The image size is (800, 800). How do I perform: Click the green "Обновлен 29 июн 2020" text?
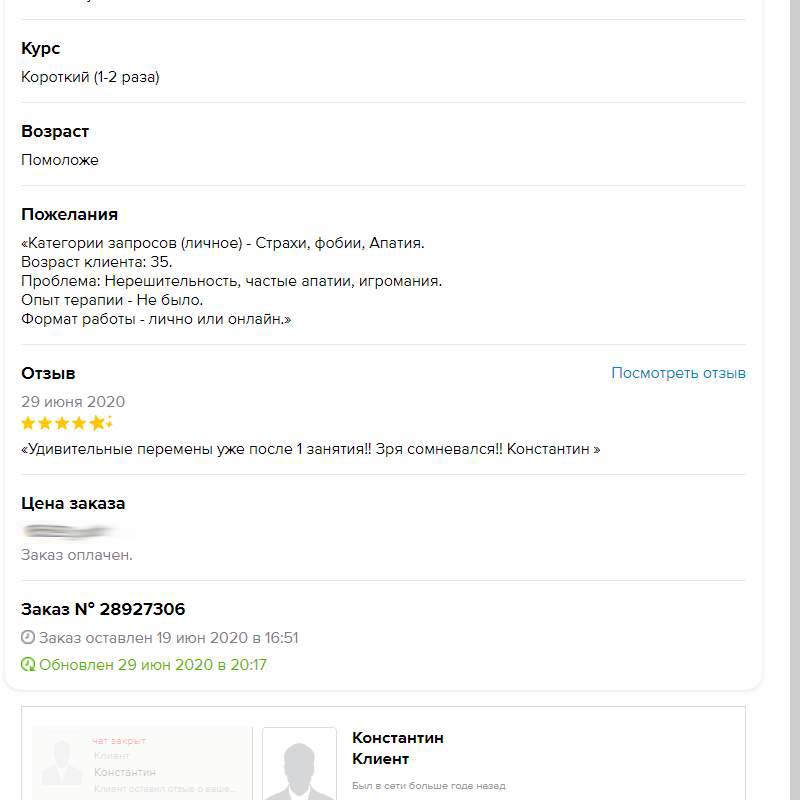pyautogui.click(x=153, y=664)
